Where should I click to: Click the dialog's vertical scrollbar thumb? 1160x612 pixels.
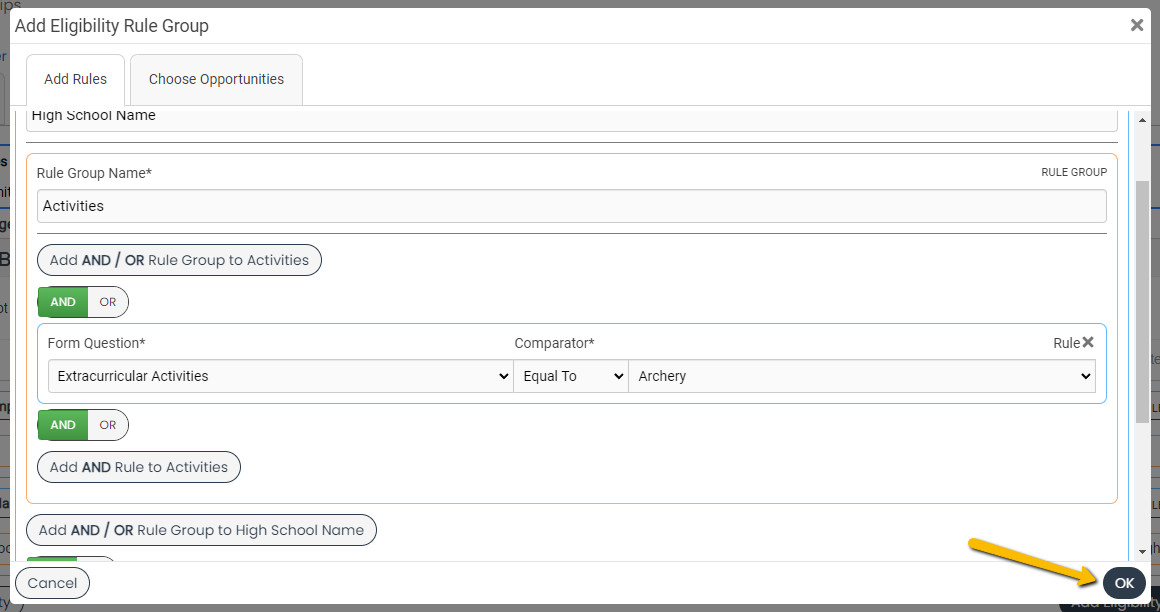[1143, 300]
